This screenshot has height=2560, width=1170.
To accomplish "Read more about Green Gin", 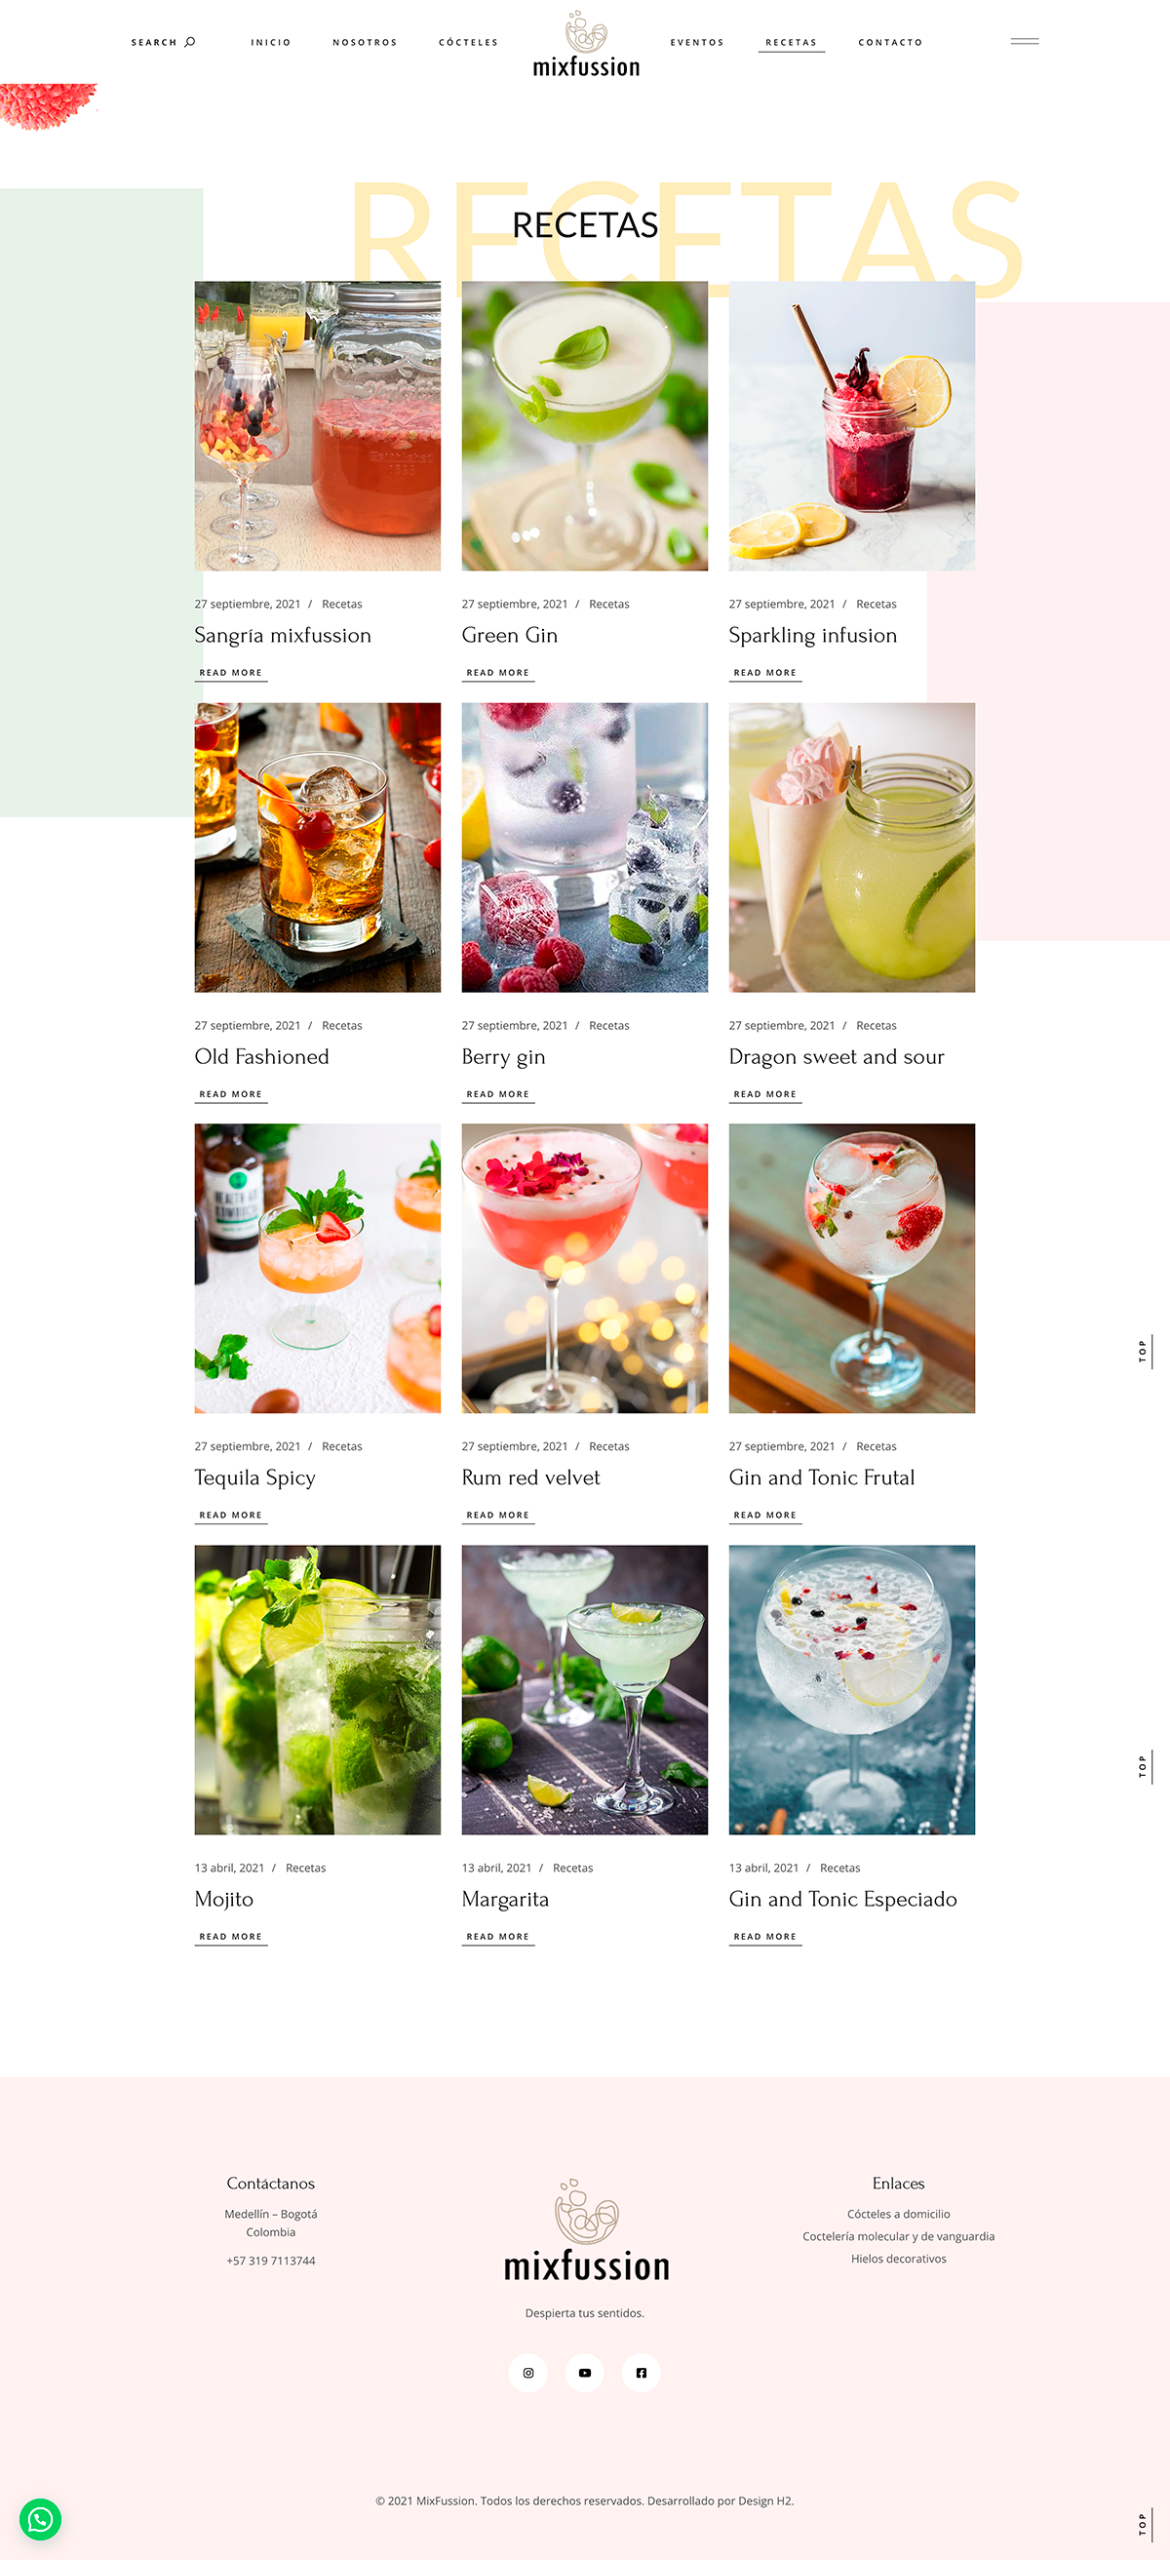I will click(x=498, y=673).
